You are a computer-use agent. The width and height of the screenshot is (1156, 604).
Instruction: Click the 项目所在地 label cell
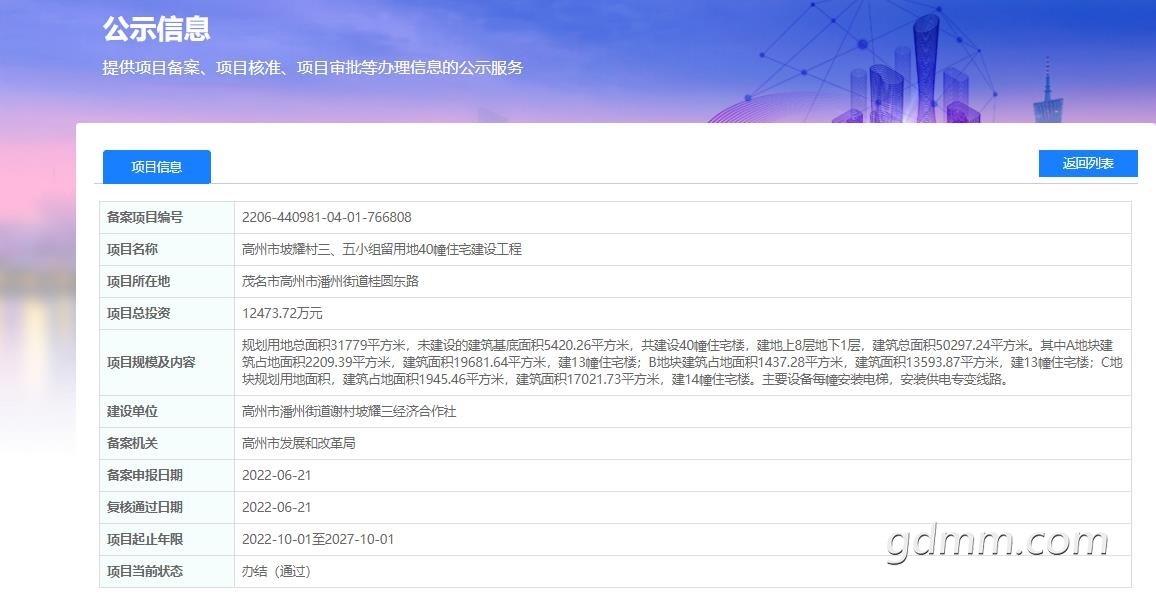(x=167, y=281)
